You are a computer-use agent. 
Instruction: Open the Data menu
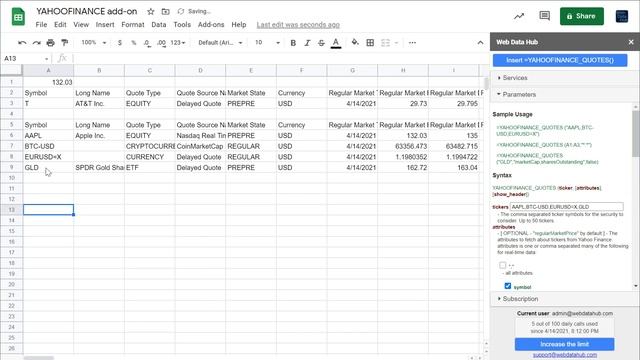(x=158, y=24)
